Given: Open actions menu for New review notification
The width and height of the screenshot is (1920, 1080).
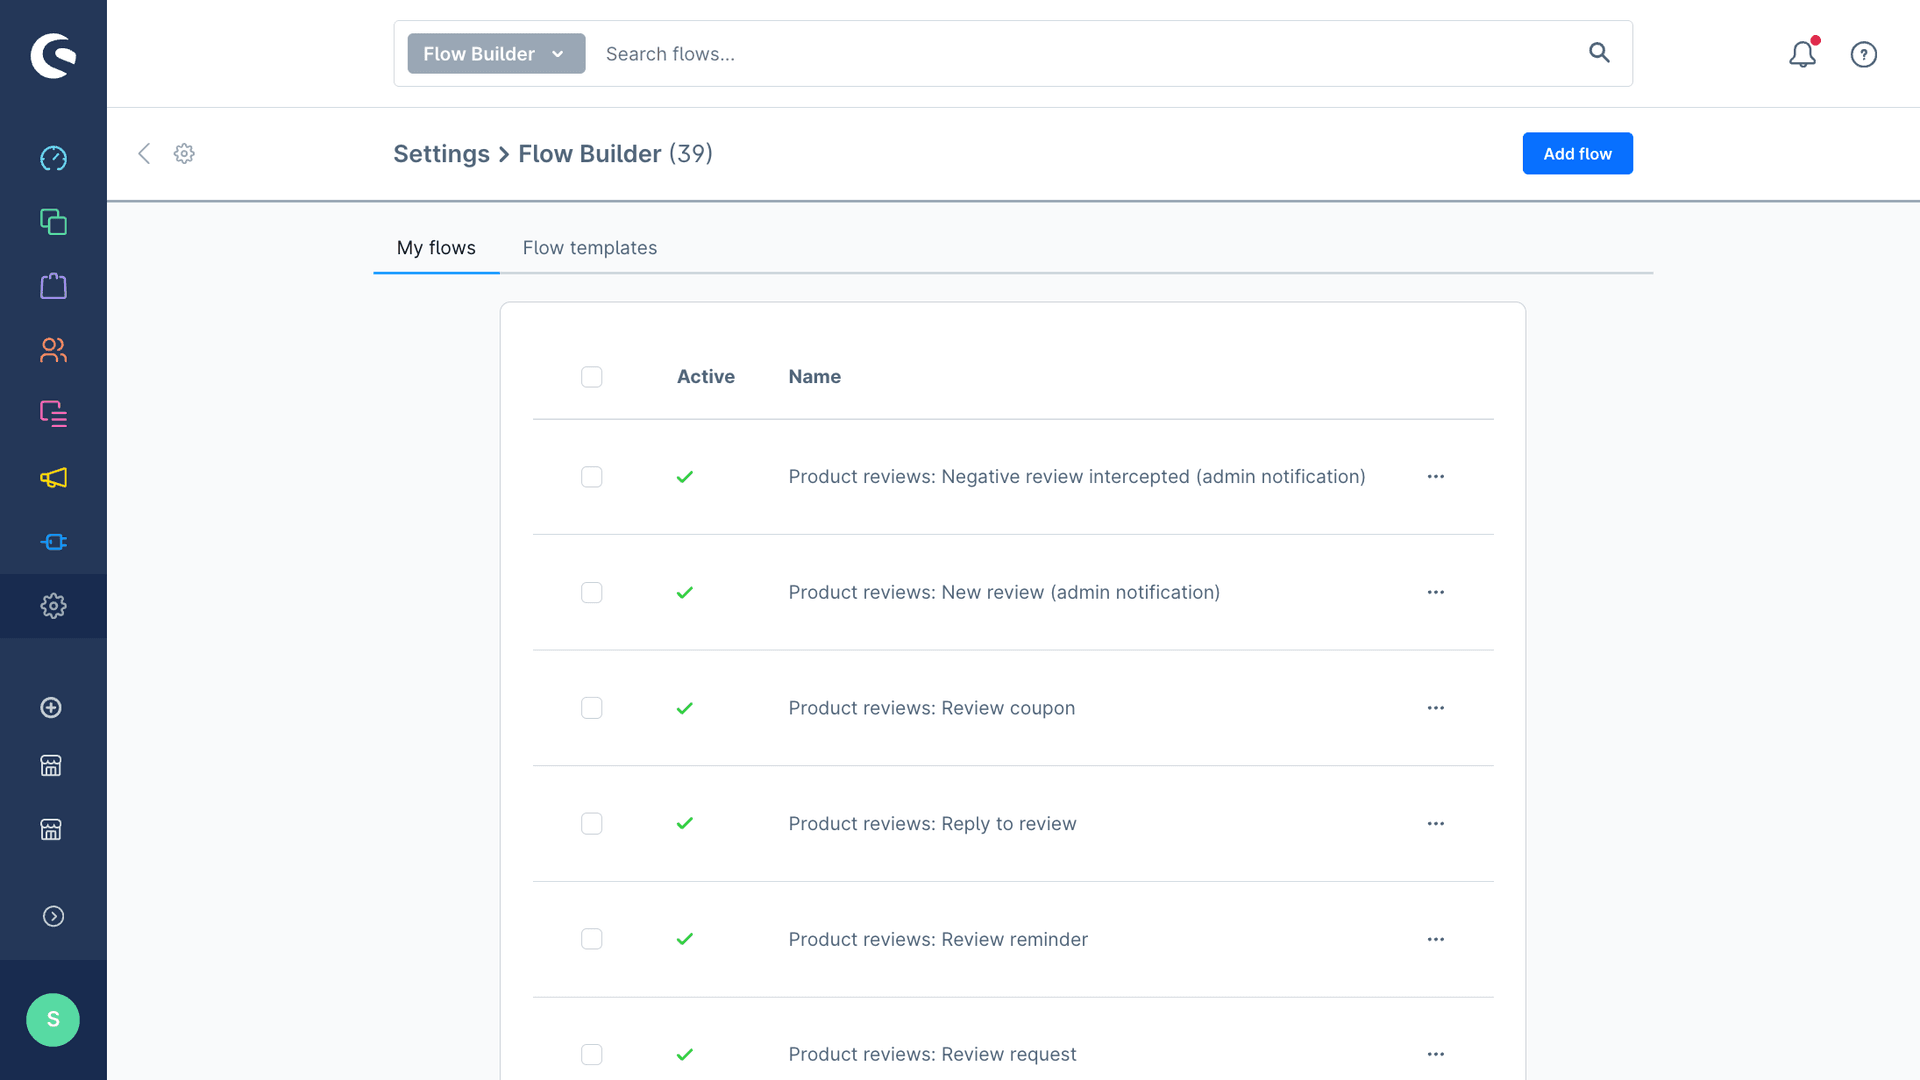Looking at the screenshot, I should [x=1436, y=592].
